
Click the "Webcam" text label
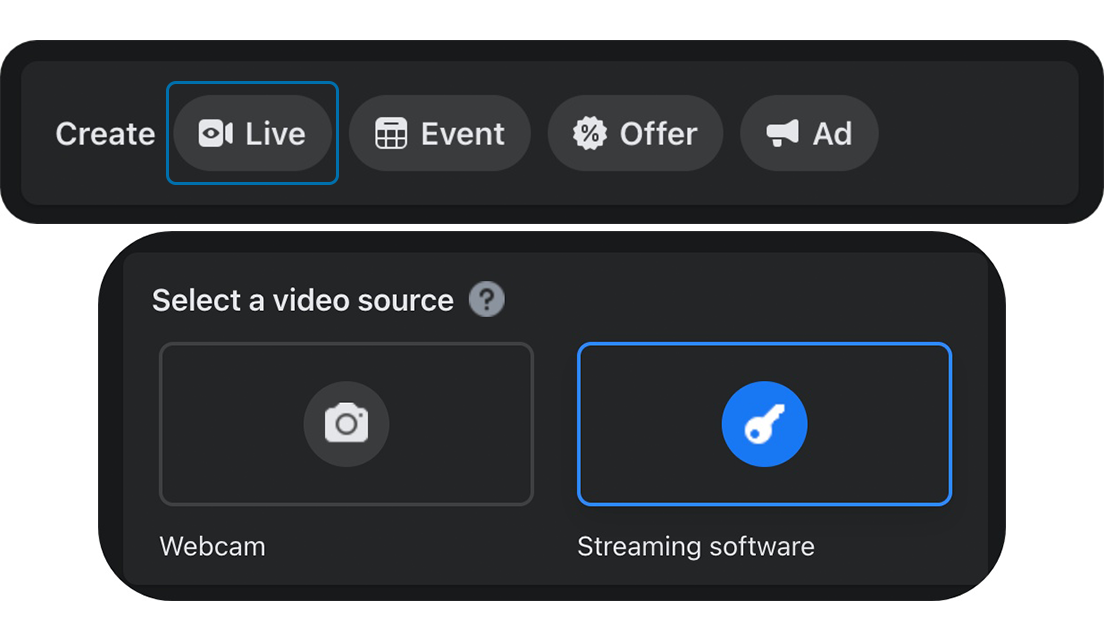212,547
